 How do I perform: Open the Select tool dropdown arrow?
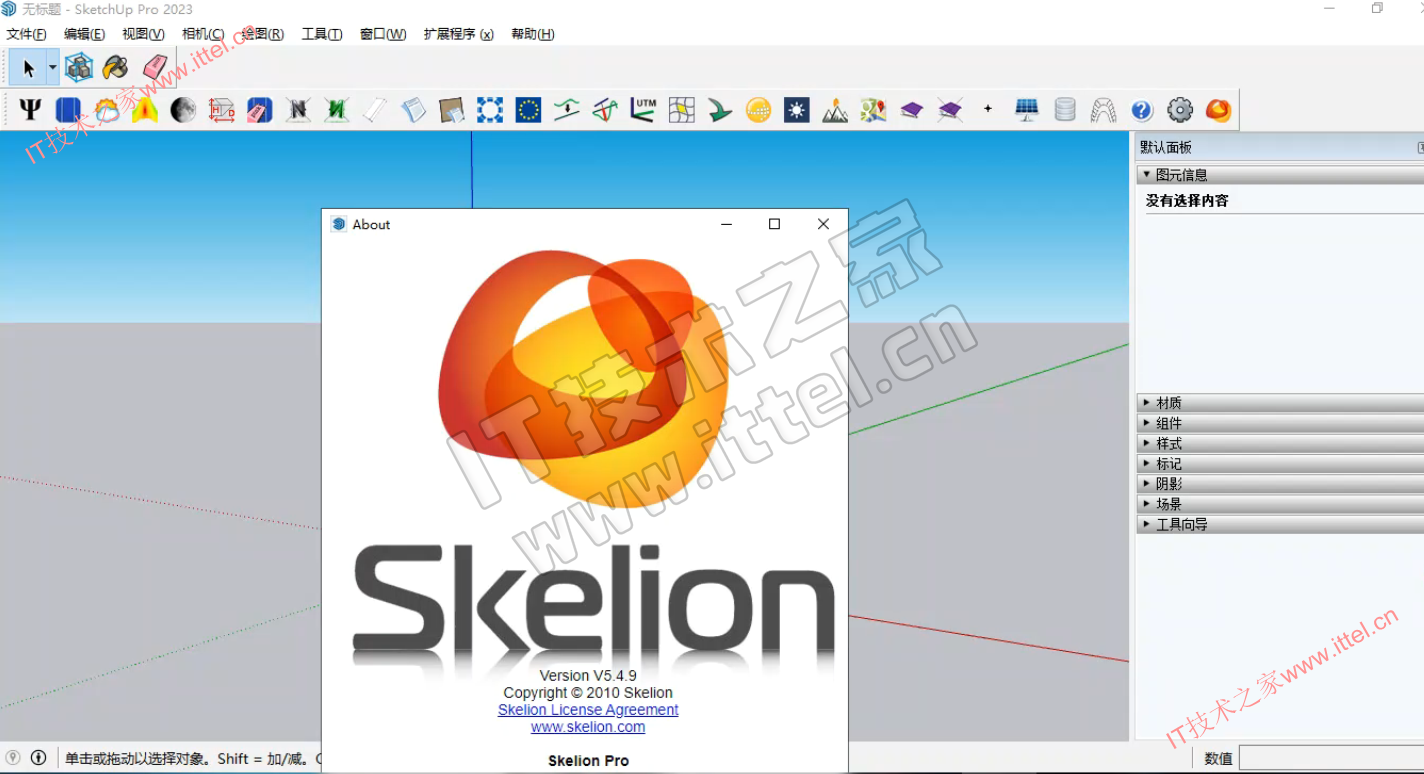52,69
